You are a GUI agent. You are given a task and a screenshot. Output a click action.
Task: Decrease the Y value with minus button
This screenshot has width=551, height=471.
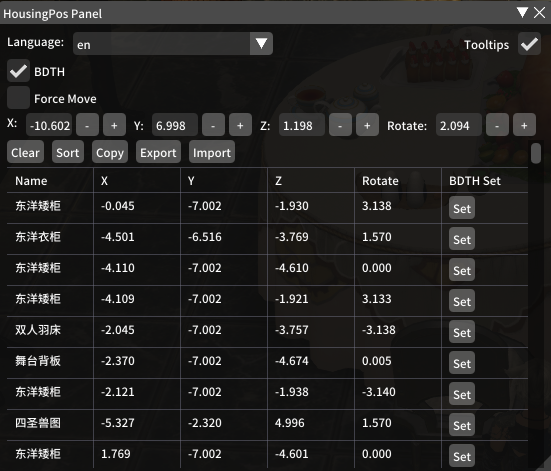click(x=213, y=125)
